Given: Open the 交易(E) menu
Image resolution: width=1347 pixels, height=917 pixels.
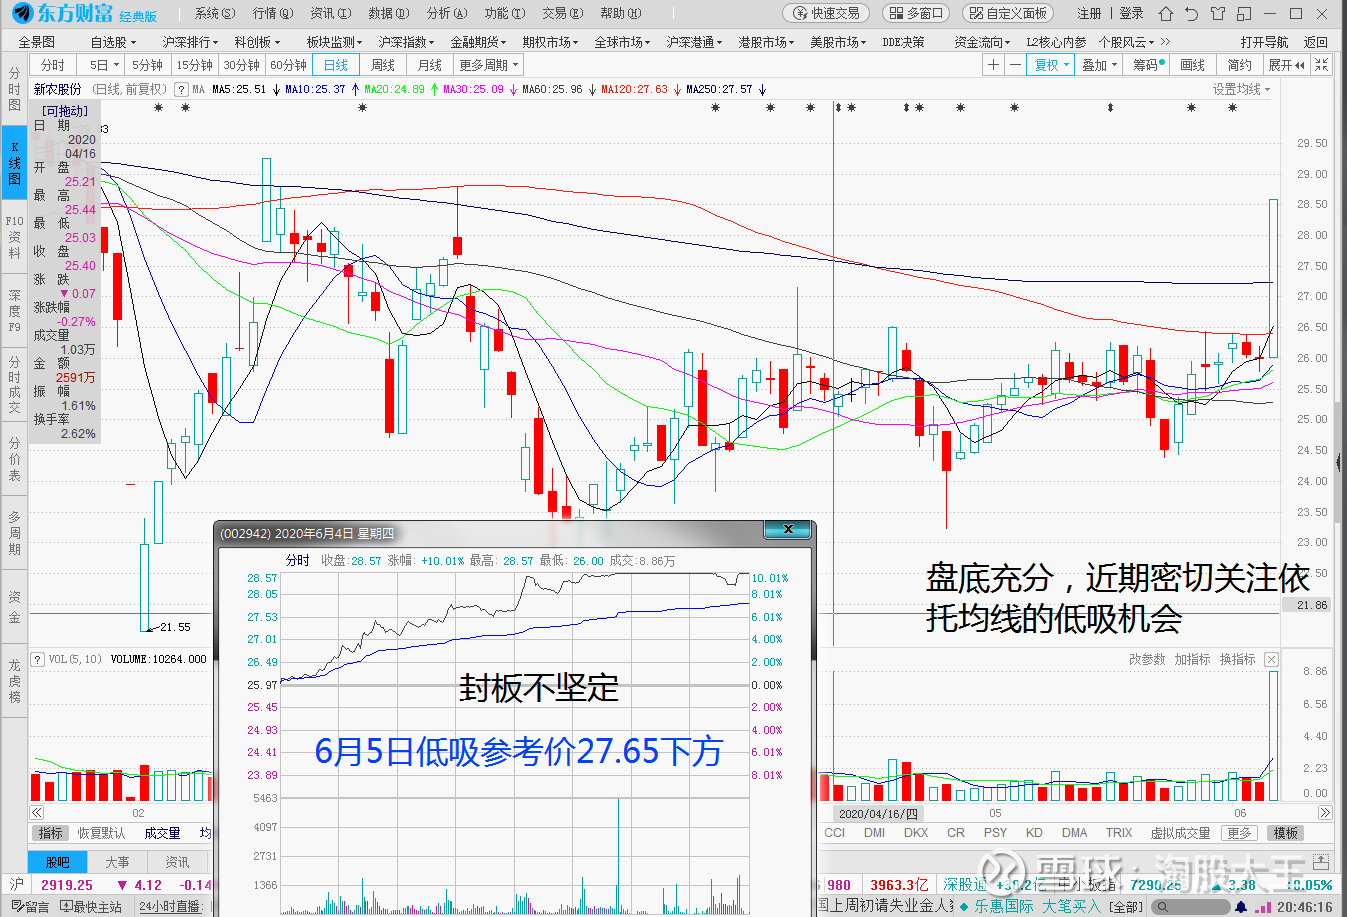Looking at the screenshot, I should [563, 13].
